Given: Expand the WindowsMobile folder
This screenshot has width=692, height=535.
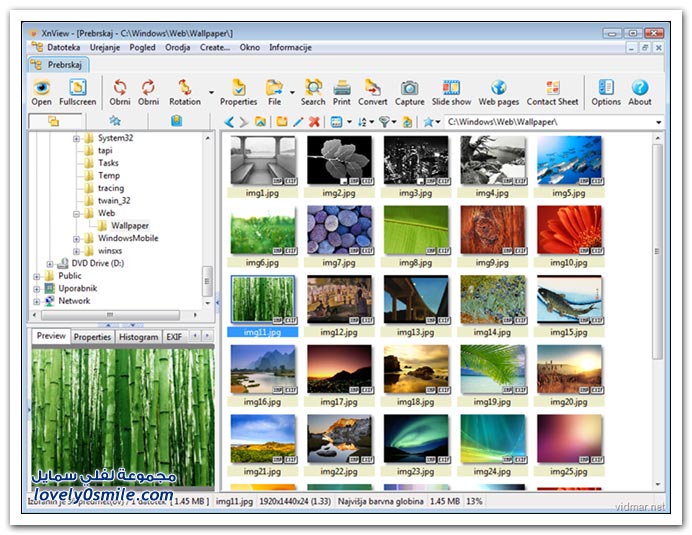Looking at the screenshot, I should (x=77, y=239).
